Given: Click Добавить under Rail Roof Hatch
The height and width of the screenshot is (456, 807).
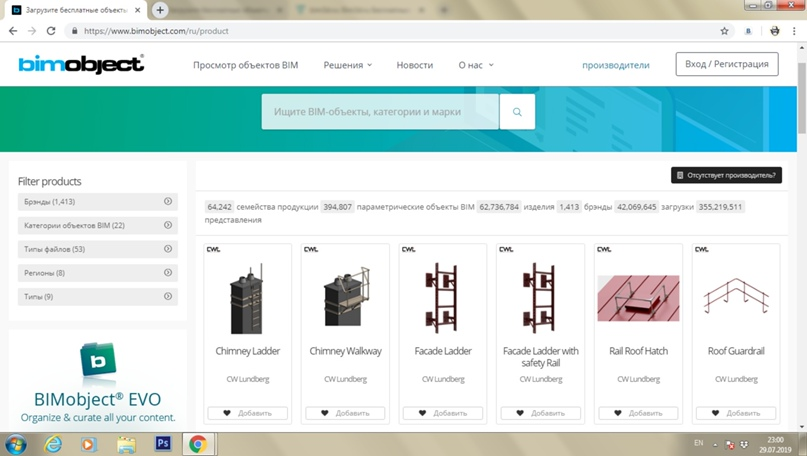Looking at the screenshot, I should (x=638, y=413).
